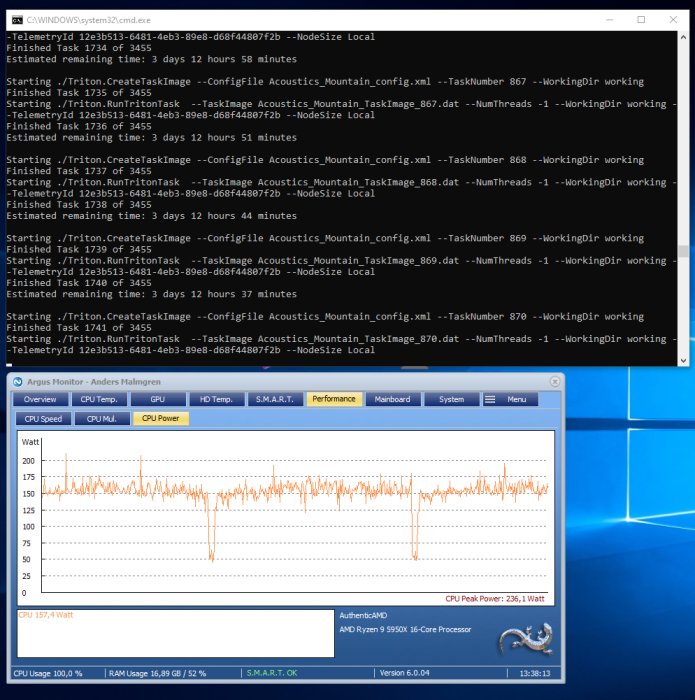Viewport: 695px width, 700px height.
Task: Click the CPU Peak Power 236,1 Watt label
Action: (495, 599)
